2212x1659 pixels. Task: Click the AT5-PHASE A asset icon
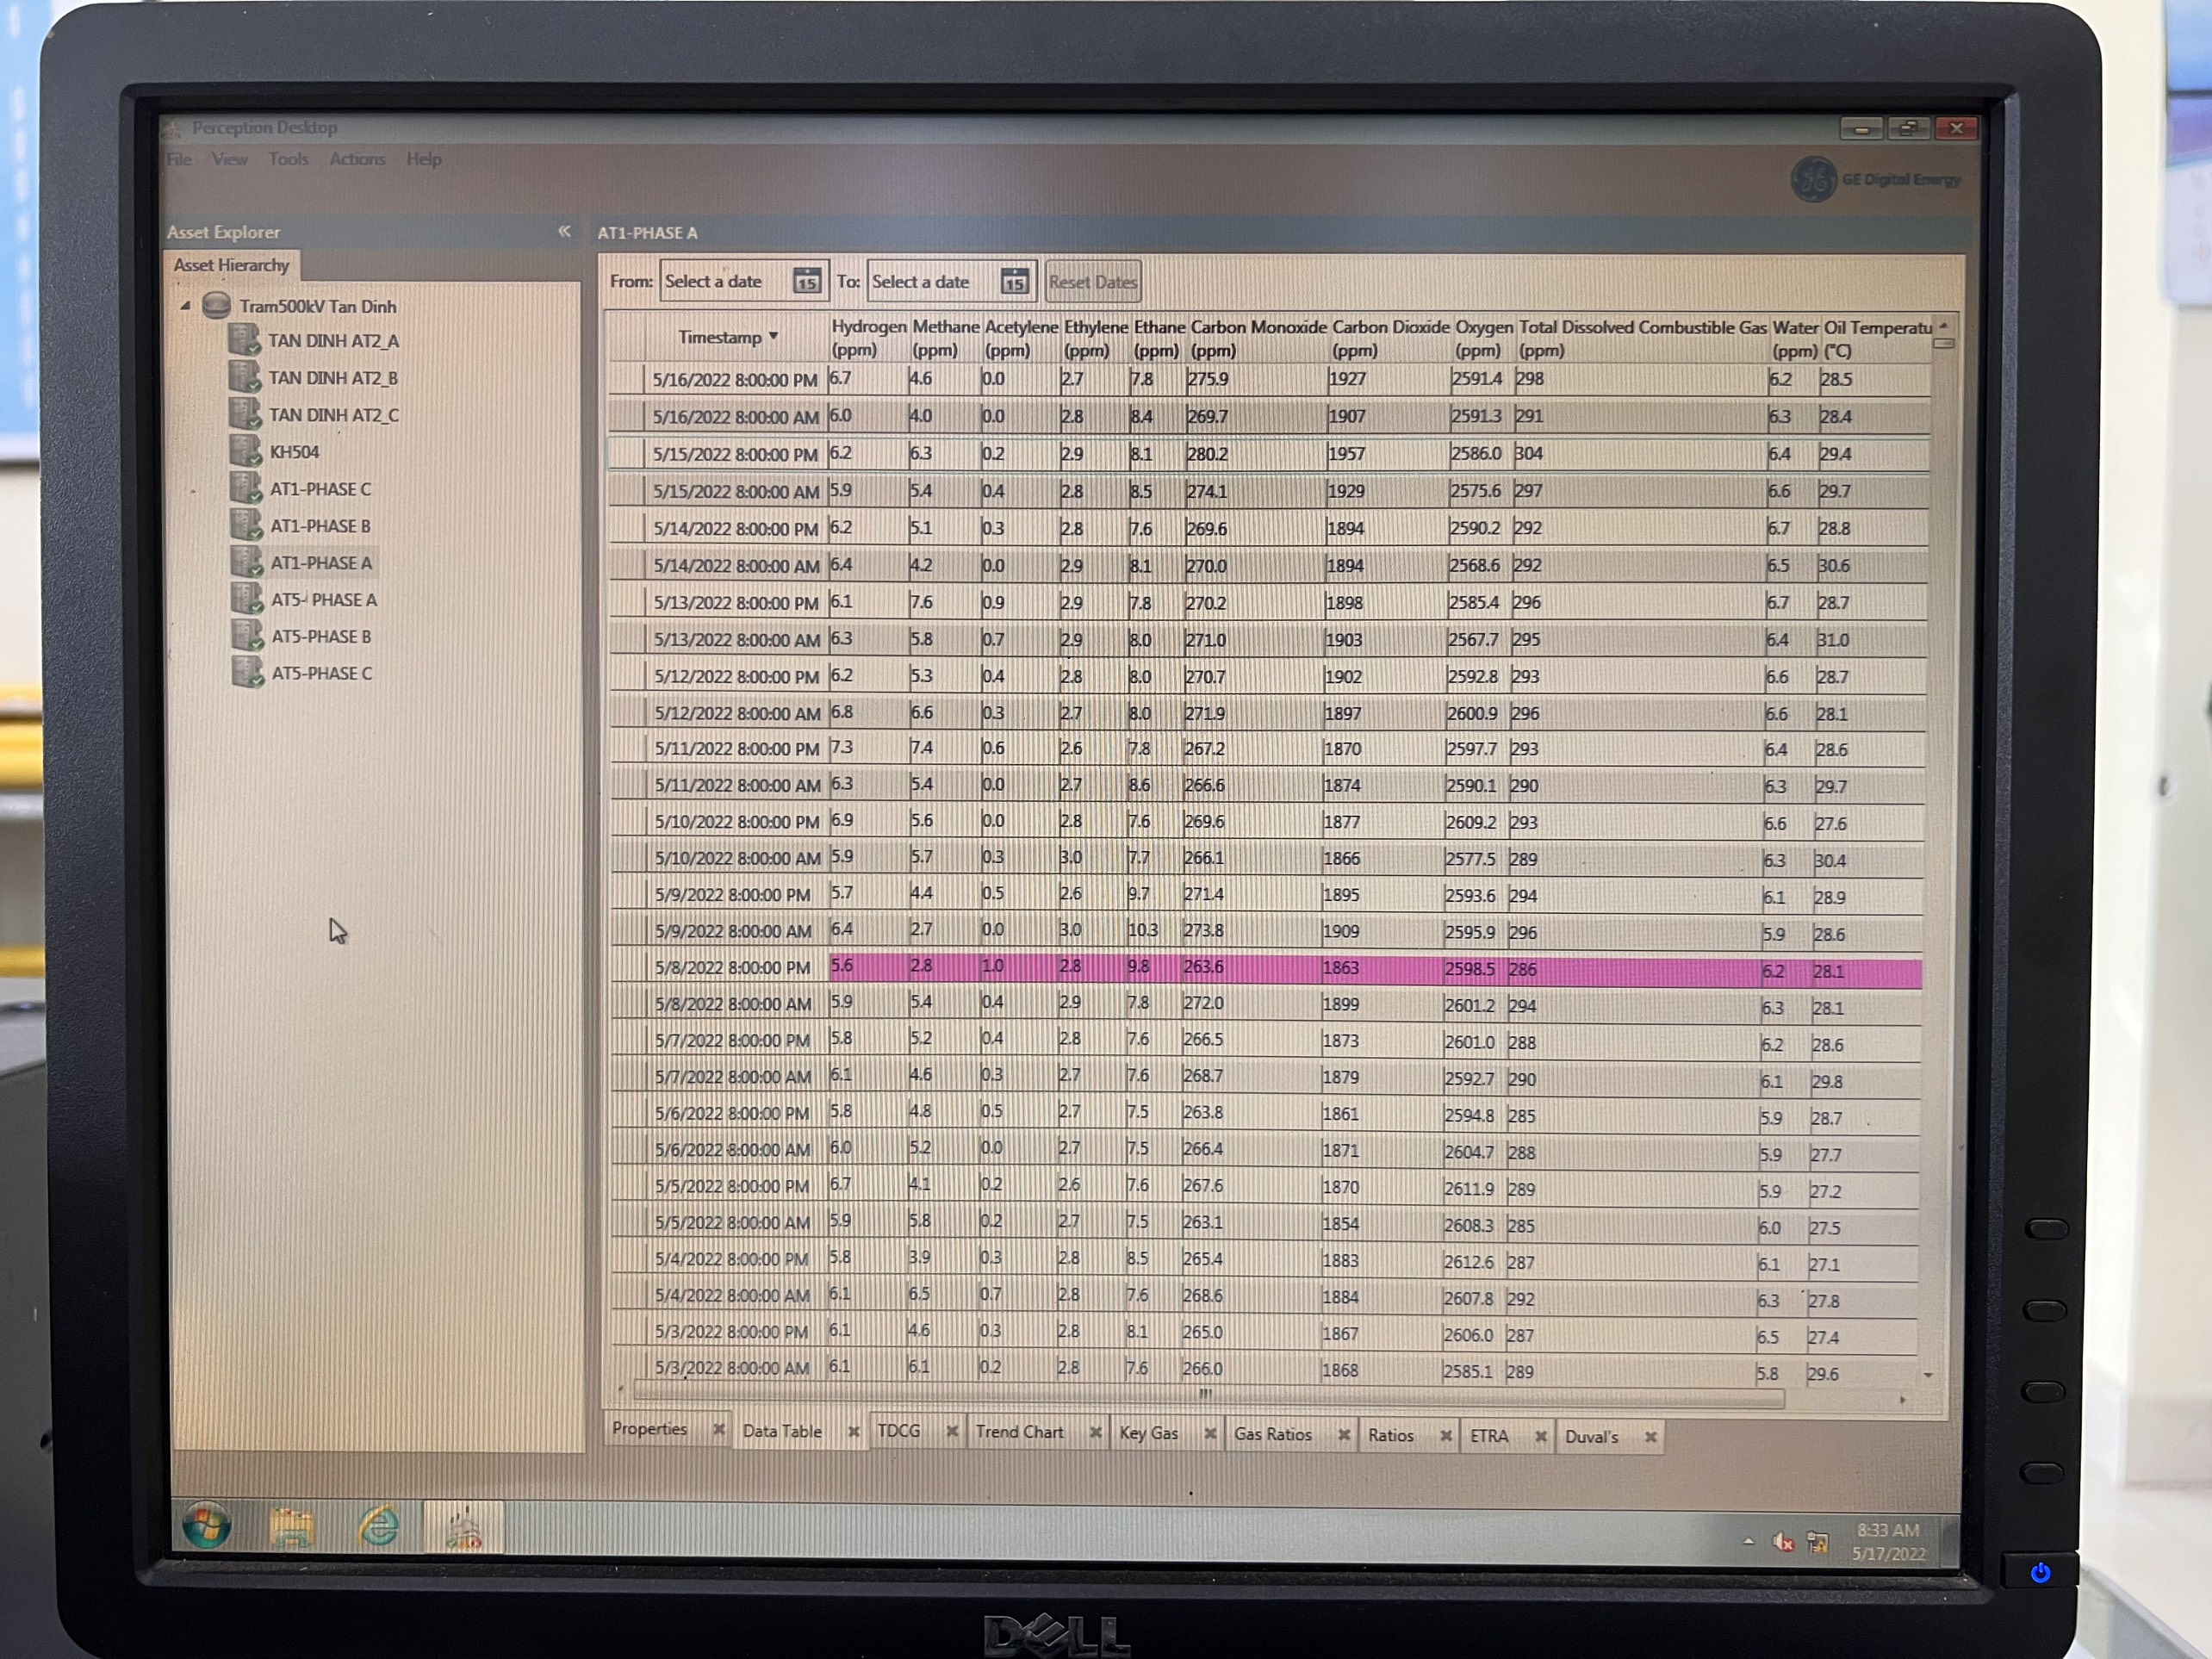tap(247, 599)
